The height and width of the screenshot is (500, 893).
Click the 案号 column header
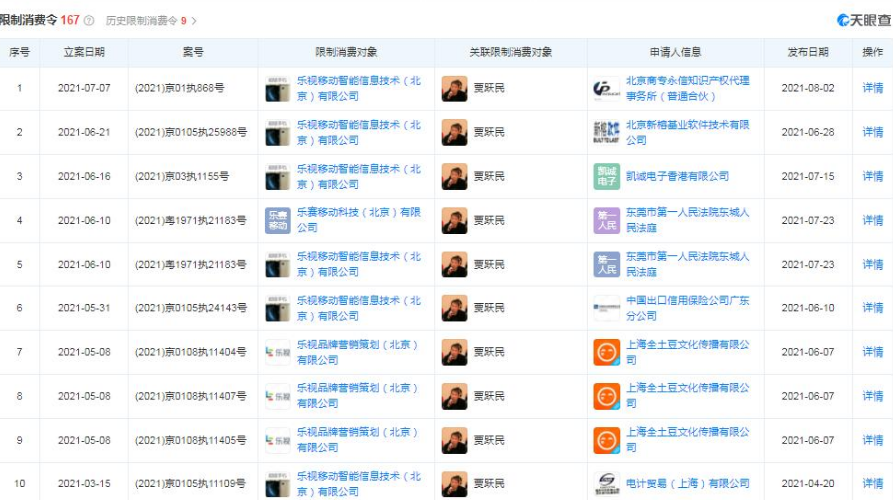pos(193,52)
